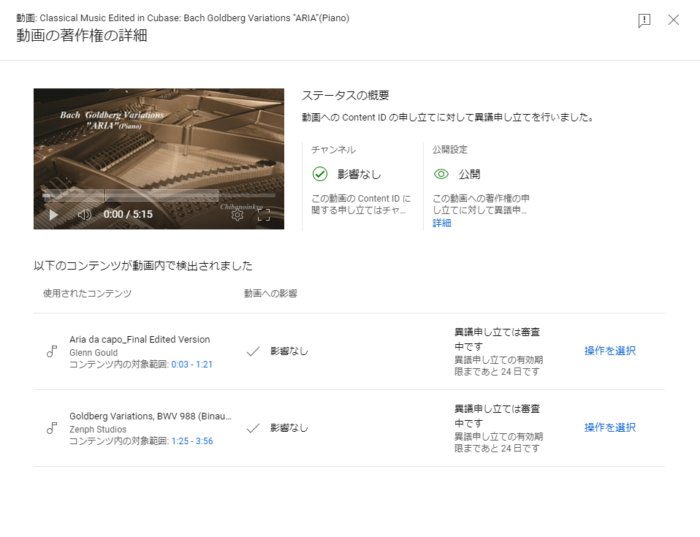Open the video player settings gear
The height and width of the screenshot is (537, 700).
237,214
